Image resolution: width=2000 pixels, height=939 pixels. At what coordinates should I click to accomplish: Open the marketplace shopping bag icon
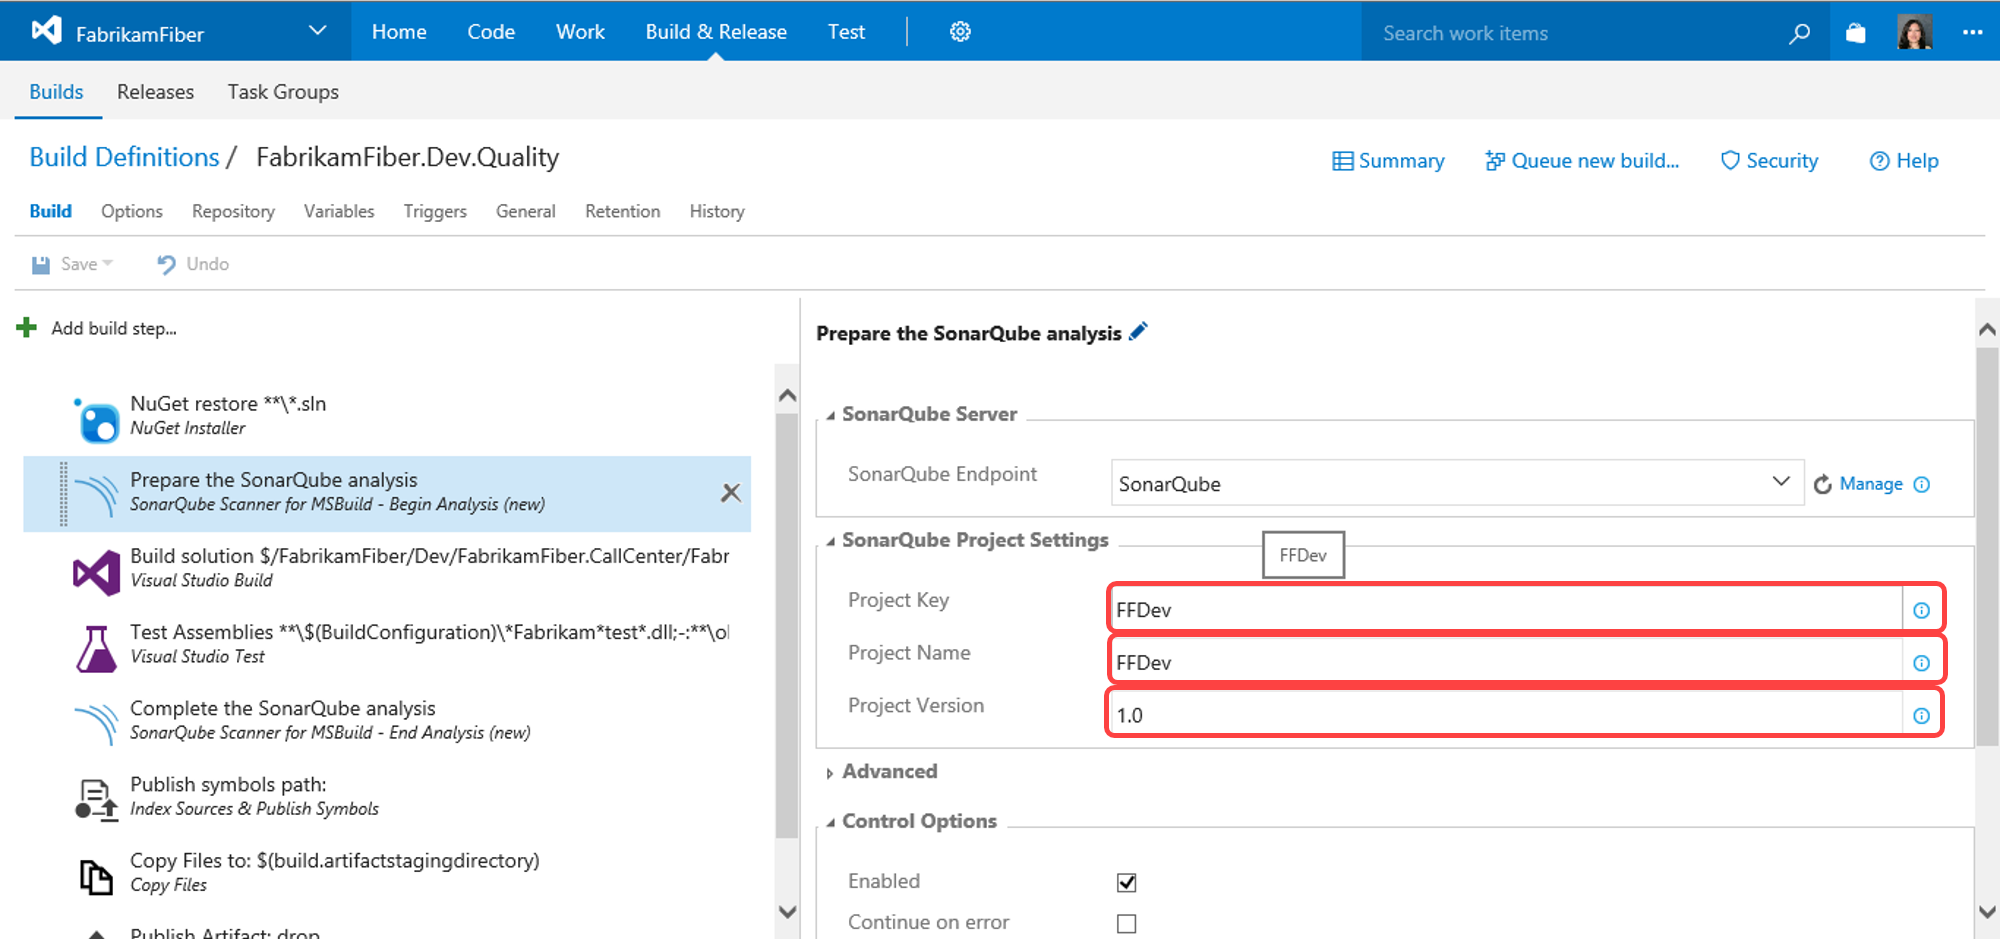tap(1856, 33)
